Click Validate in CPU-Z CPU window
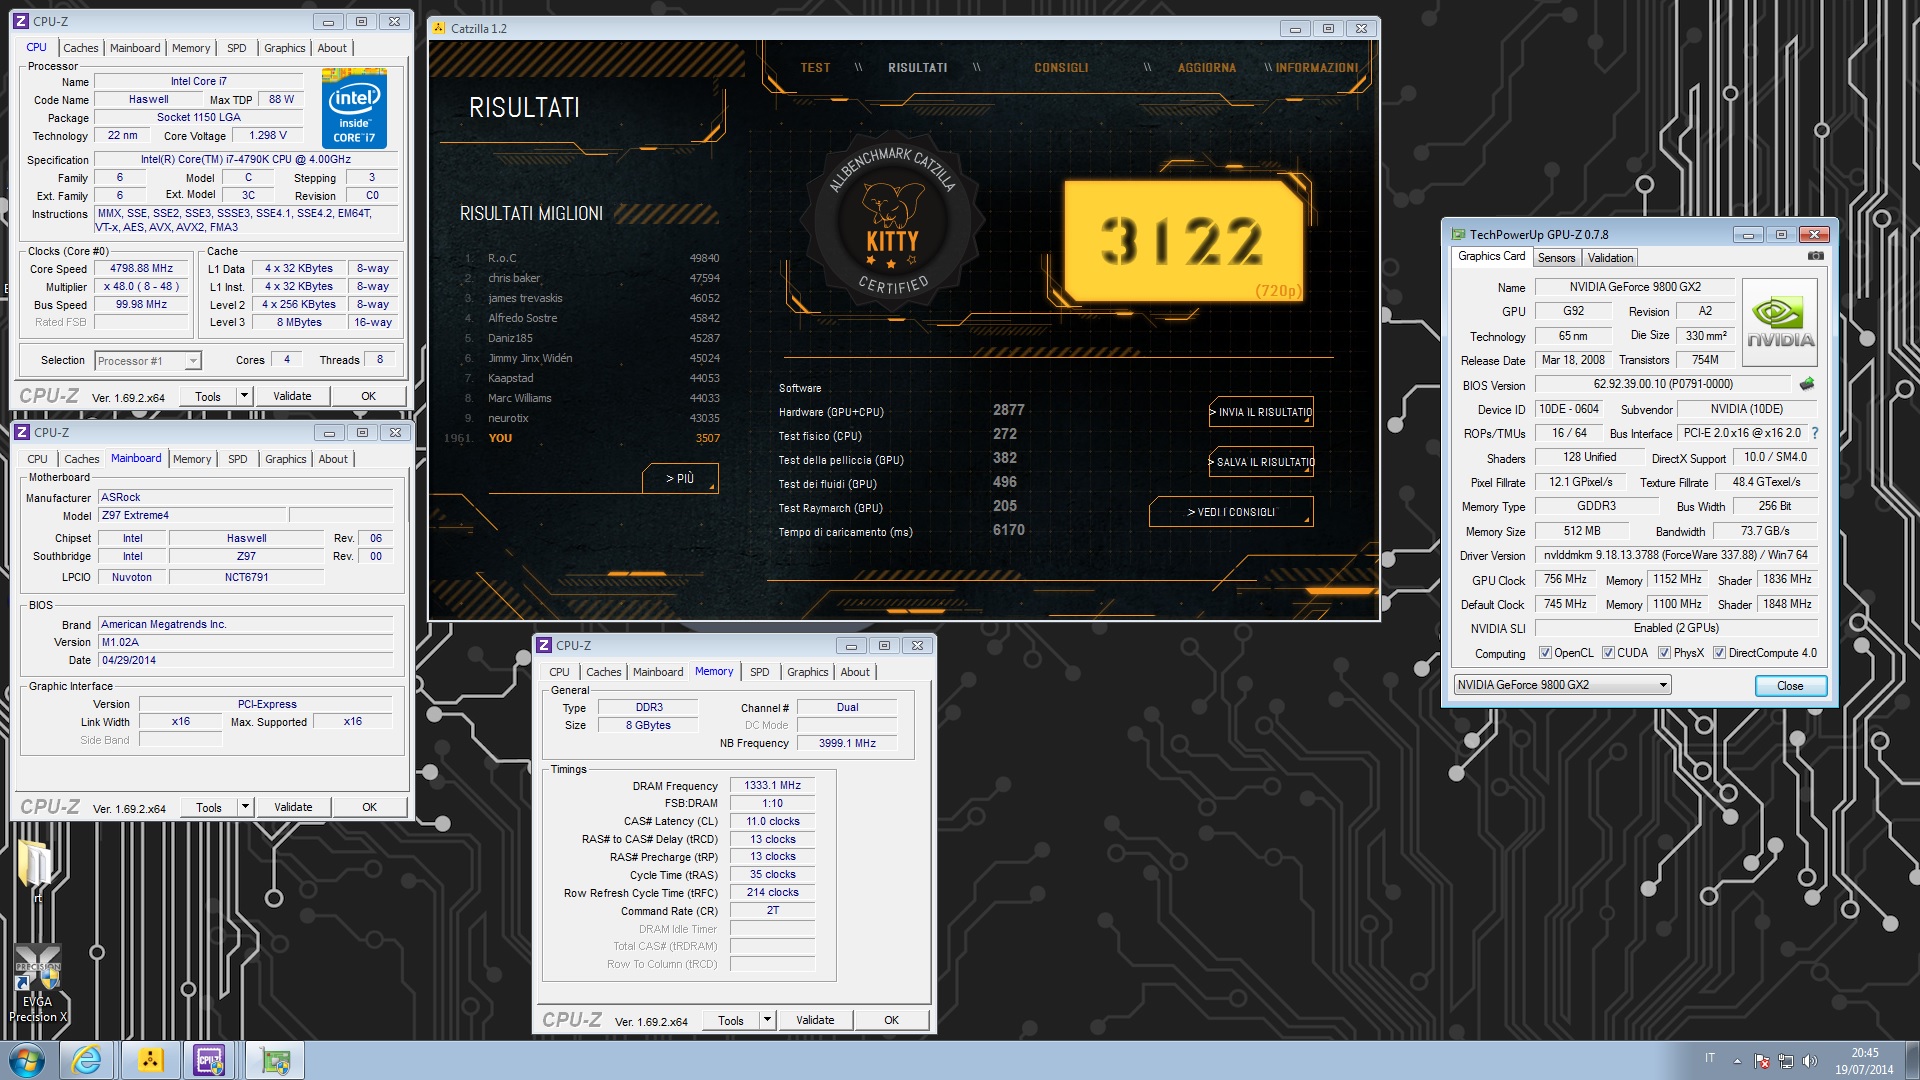Viewport: 1920px width, 1080px height. (x=292, y=396)
